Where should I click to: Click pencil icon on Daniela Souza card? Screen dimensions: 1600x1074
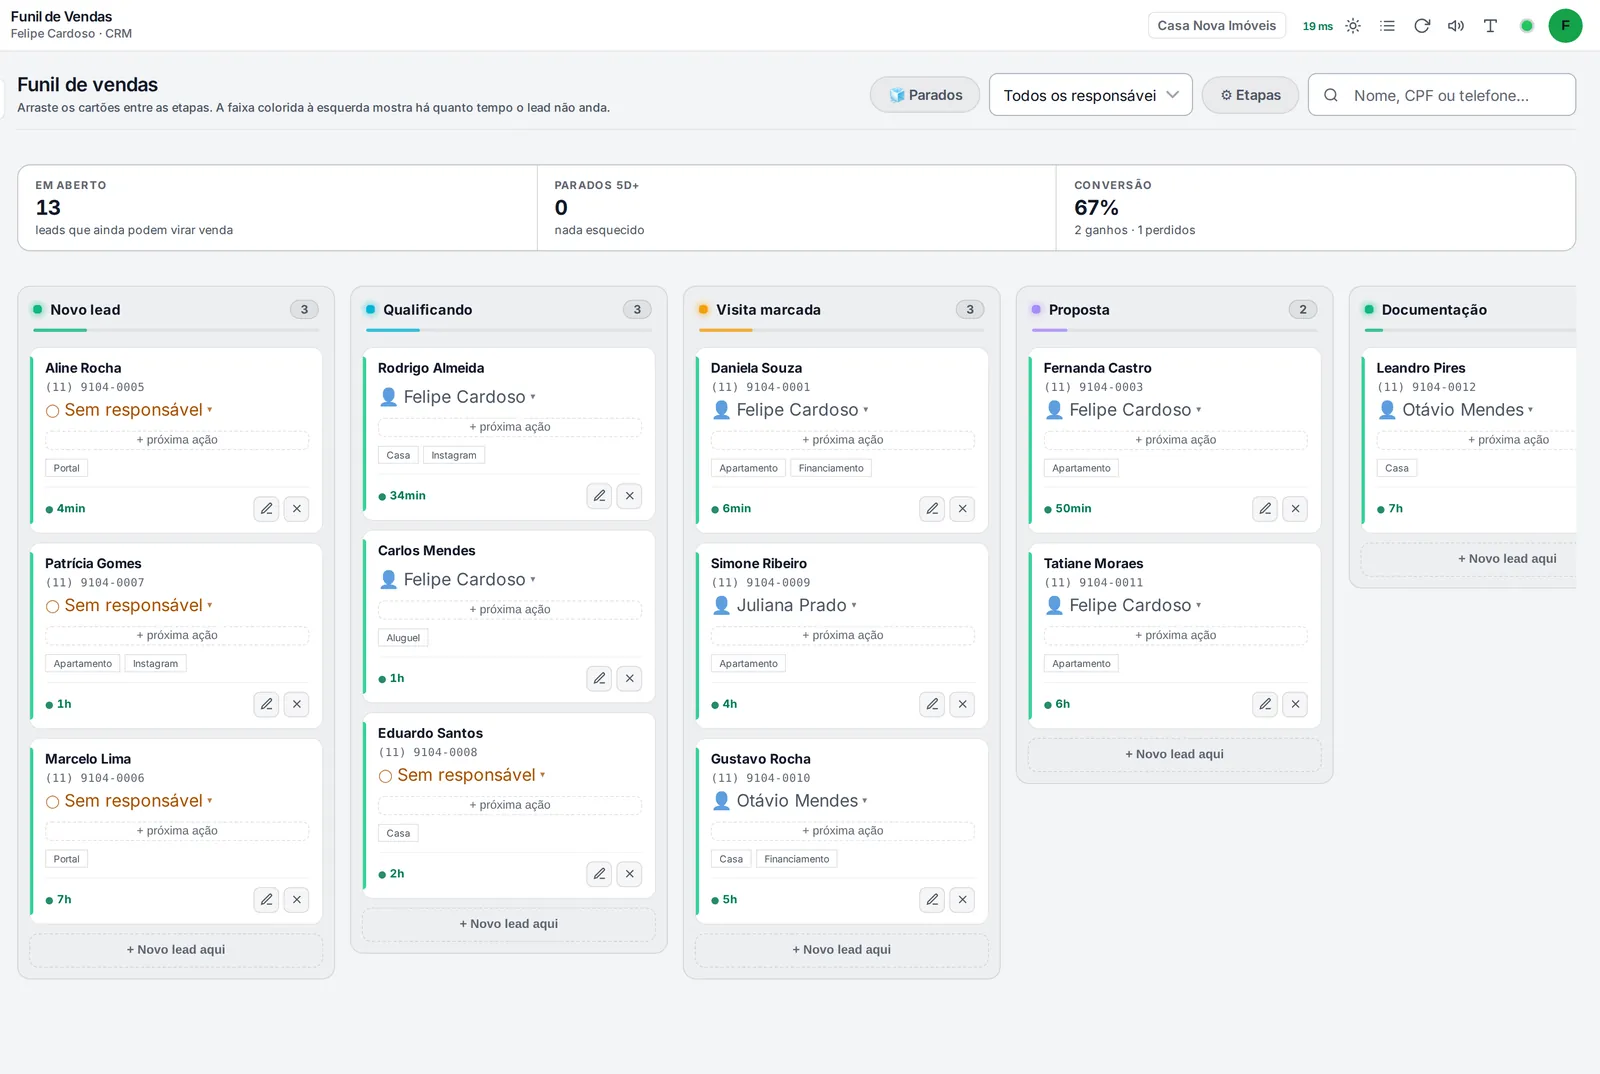coord(932,509)
